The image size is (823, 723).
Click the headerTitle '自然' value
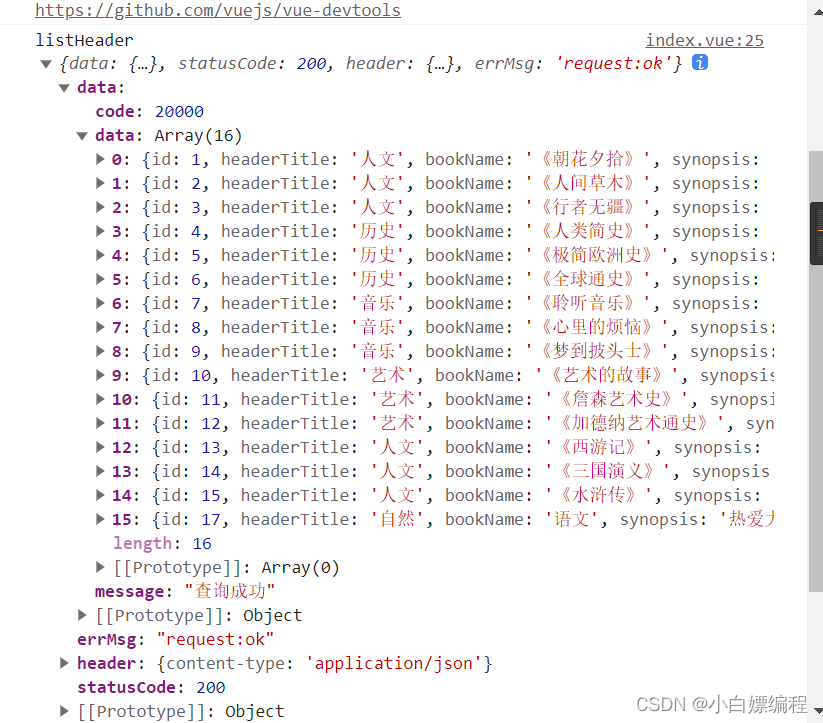pyautogui.click(x=397, y=519)
